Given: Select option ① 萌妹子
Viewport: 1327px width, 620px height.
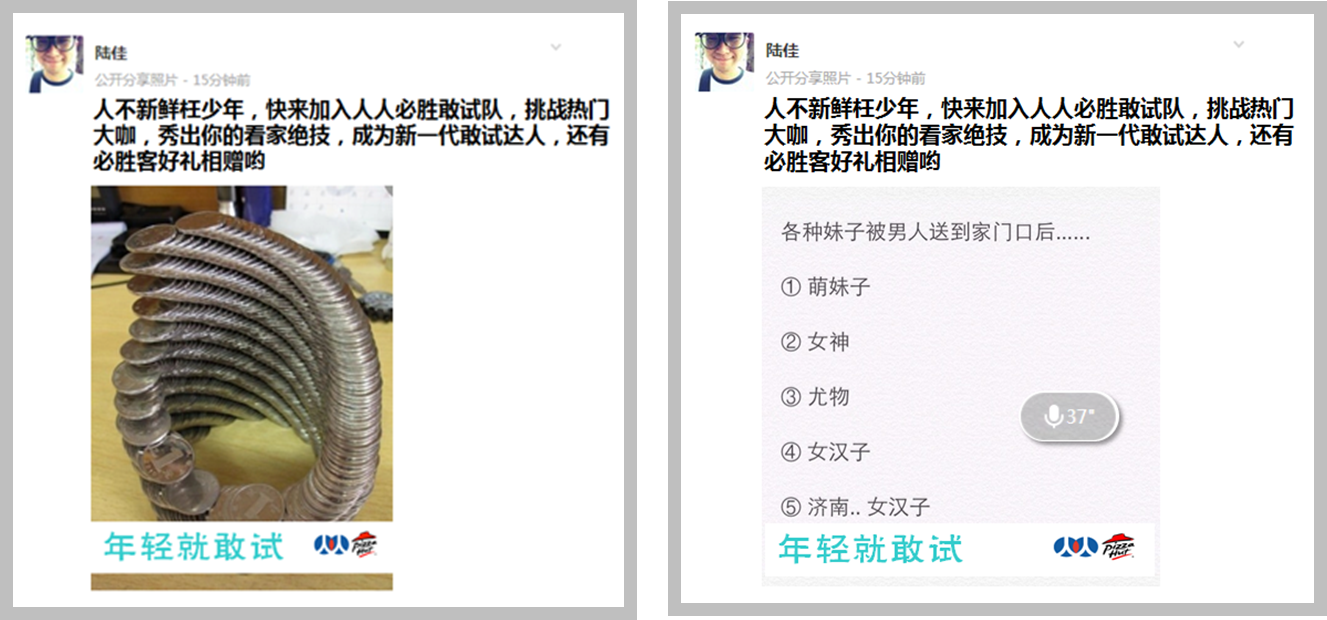Looking at the screenshot, I should coord(825,287).
